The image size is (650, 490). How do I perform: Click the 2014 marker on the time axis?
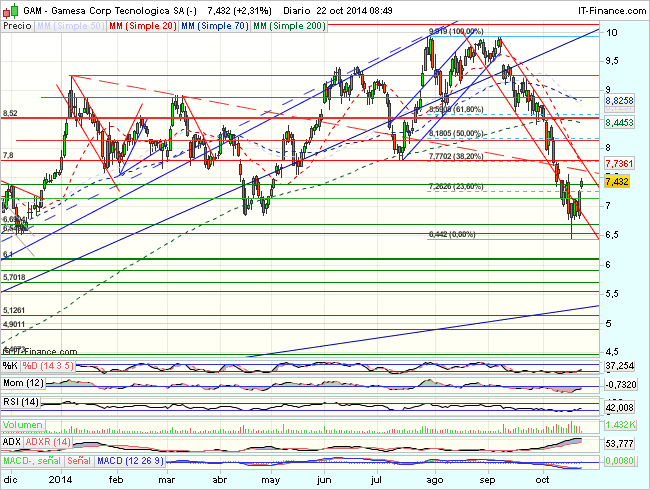61,480
